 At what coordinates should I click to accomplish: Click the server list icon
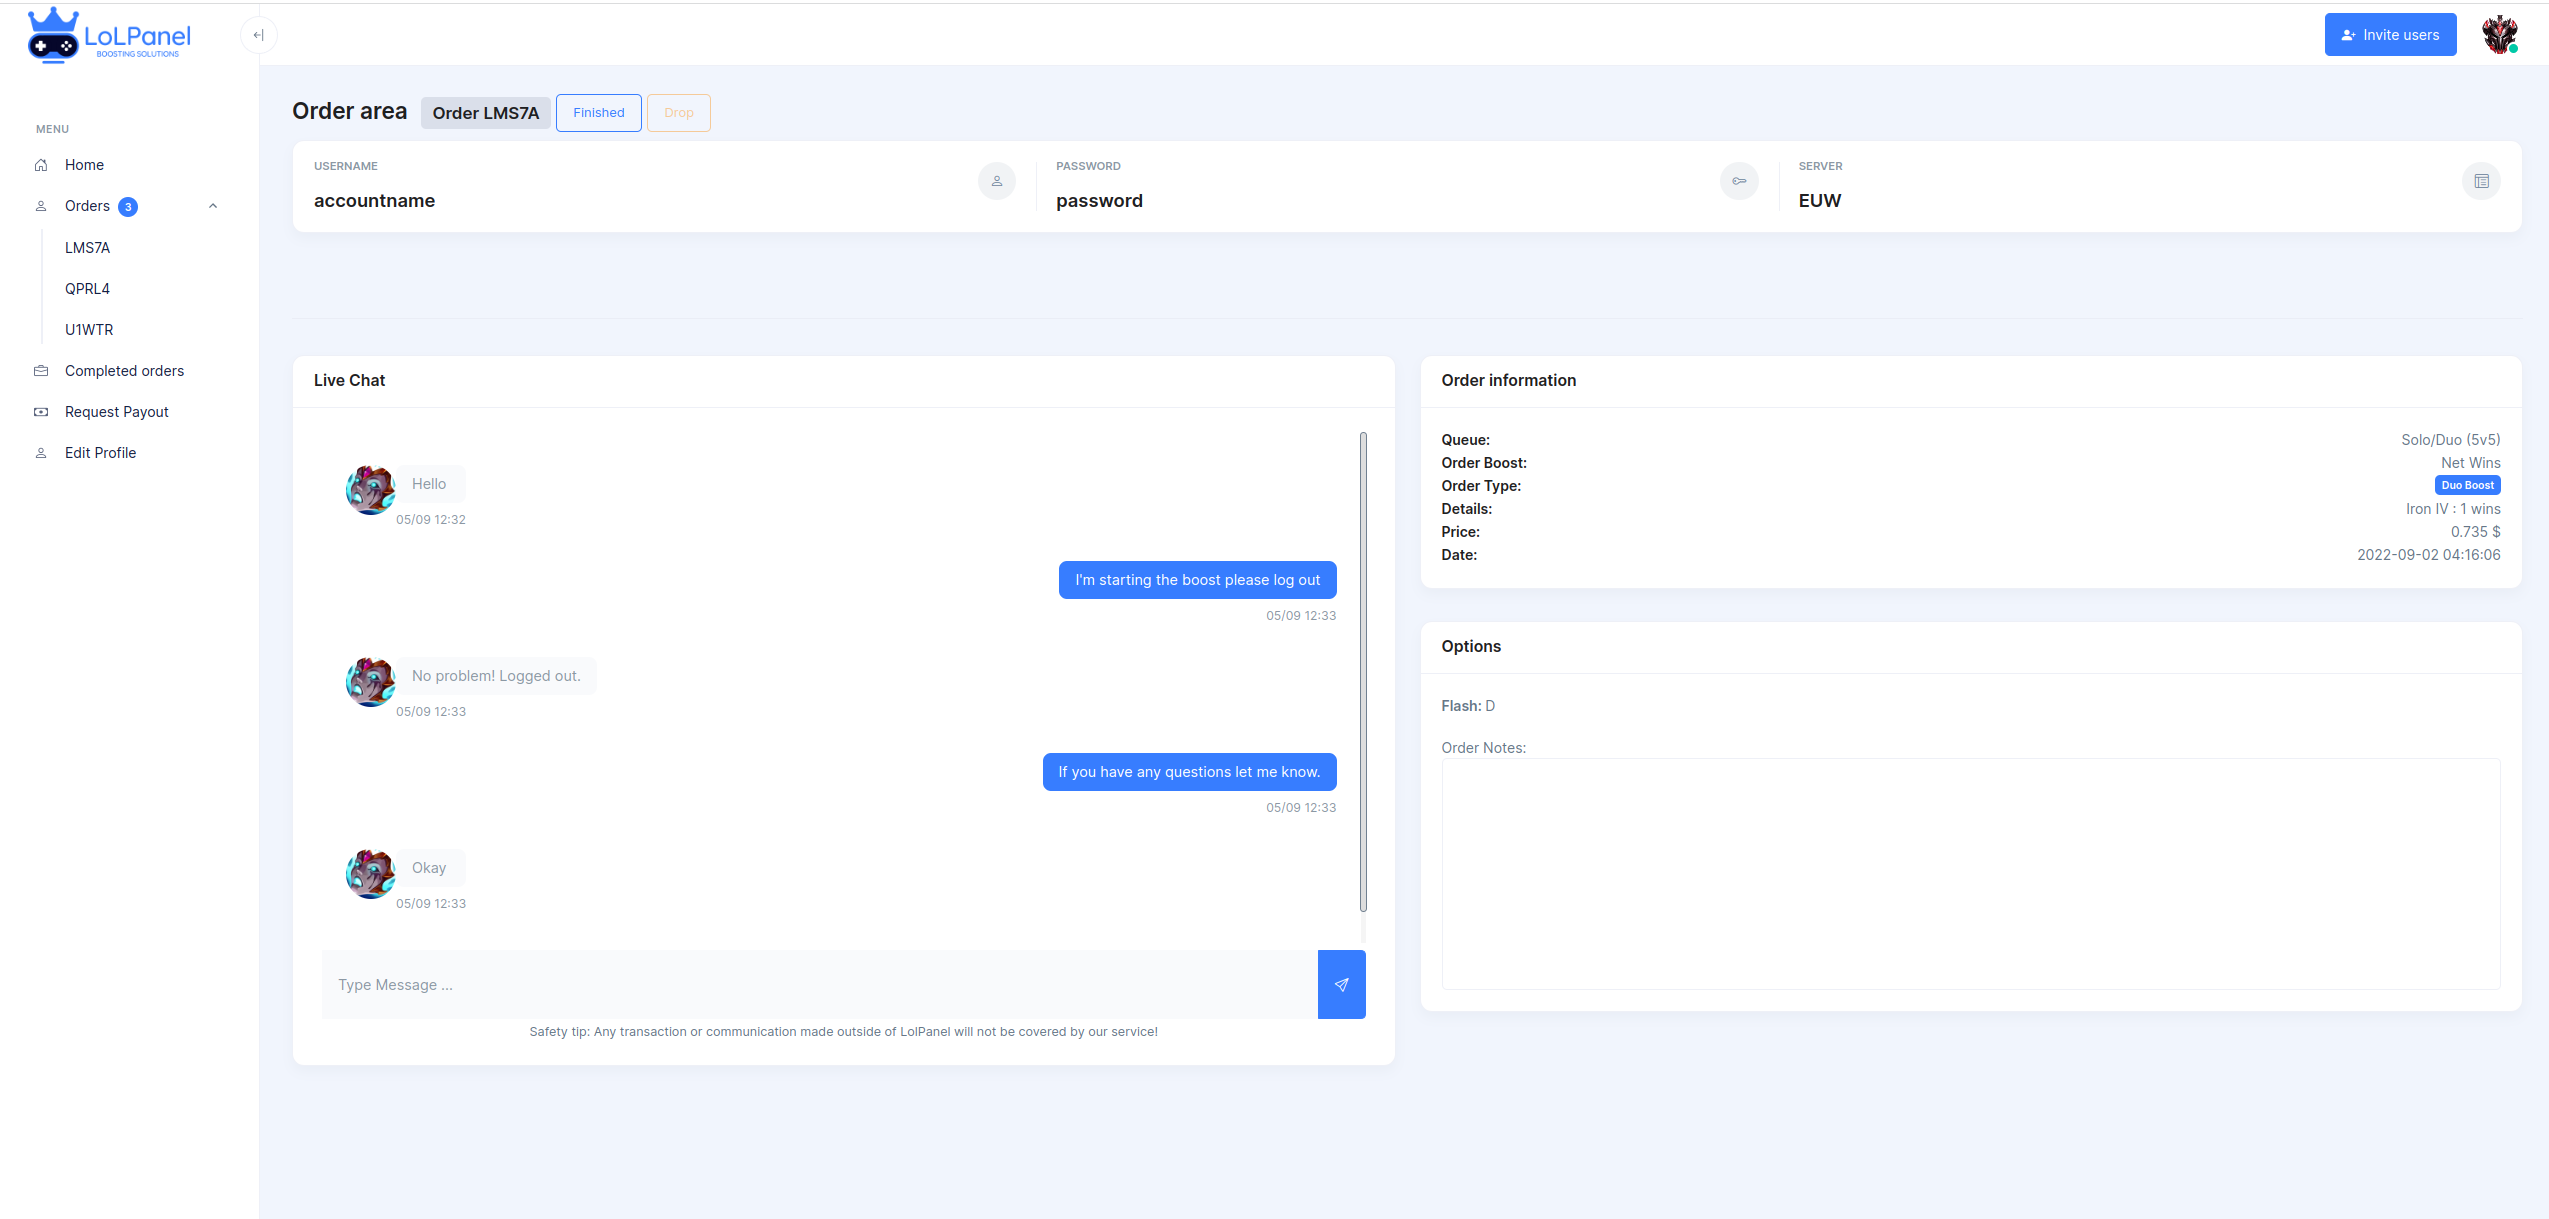click(x=2481, y=181)
